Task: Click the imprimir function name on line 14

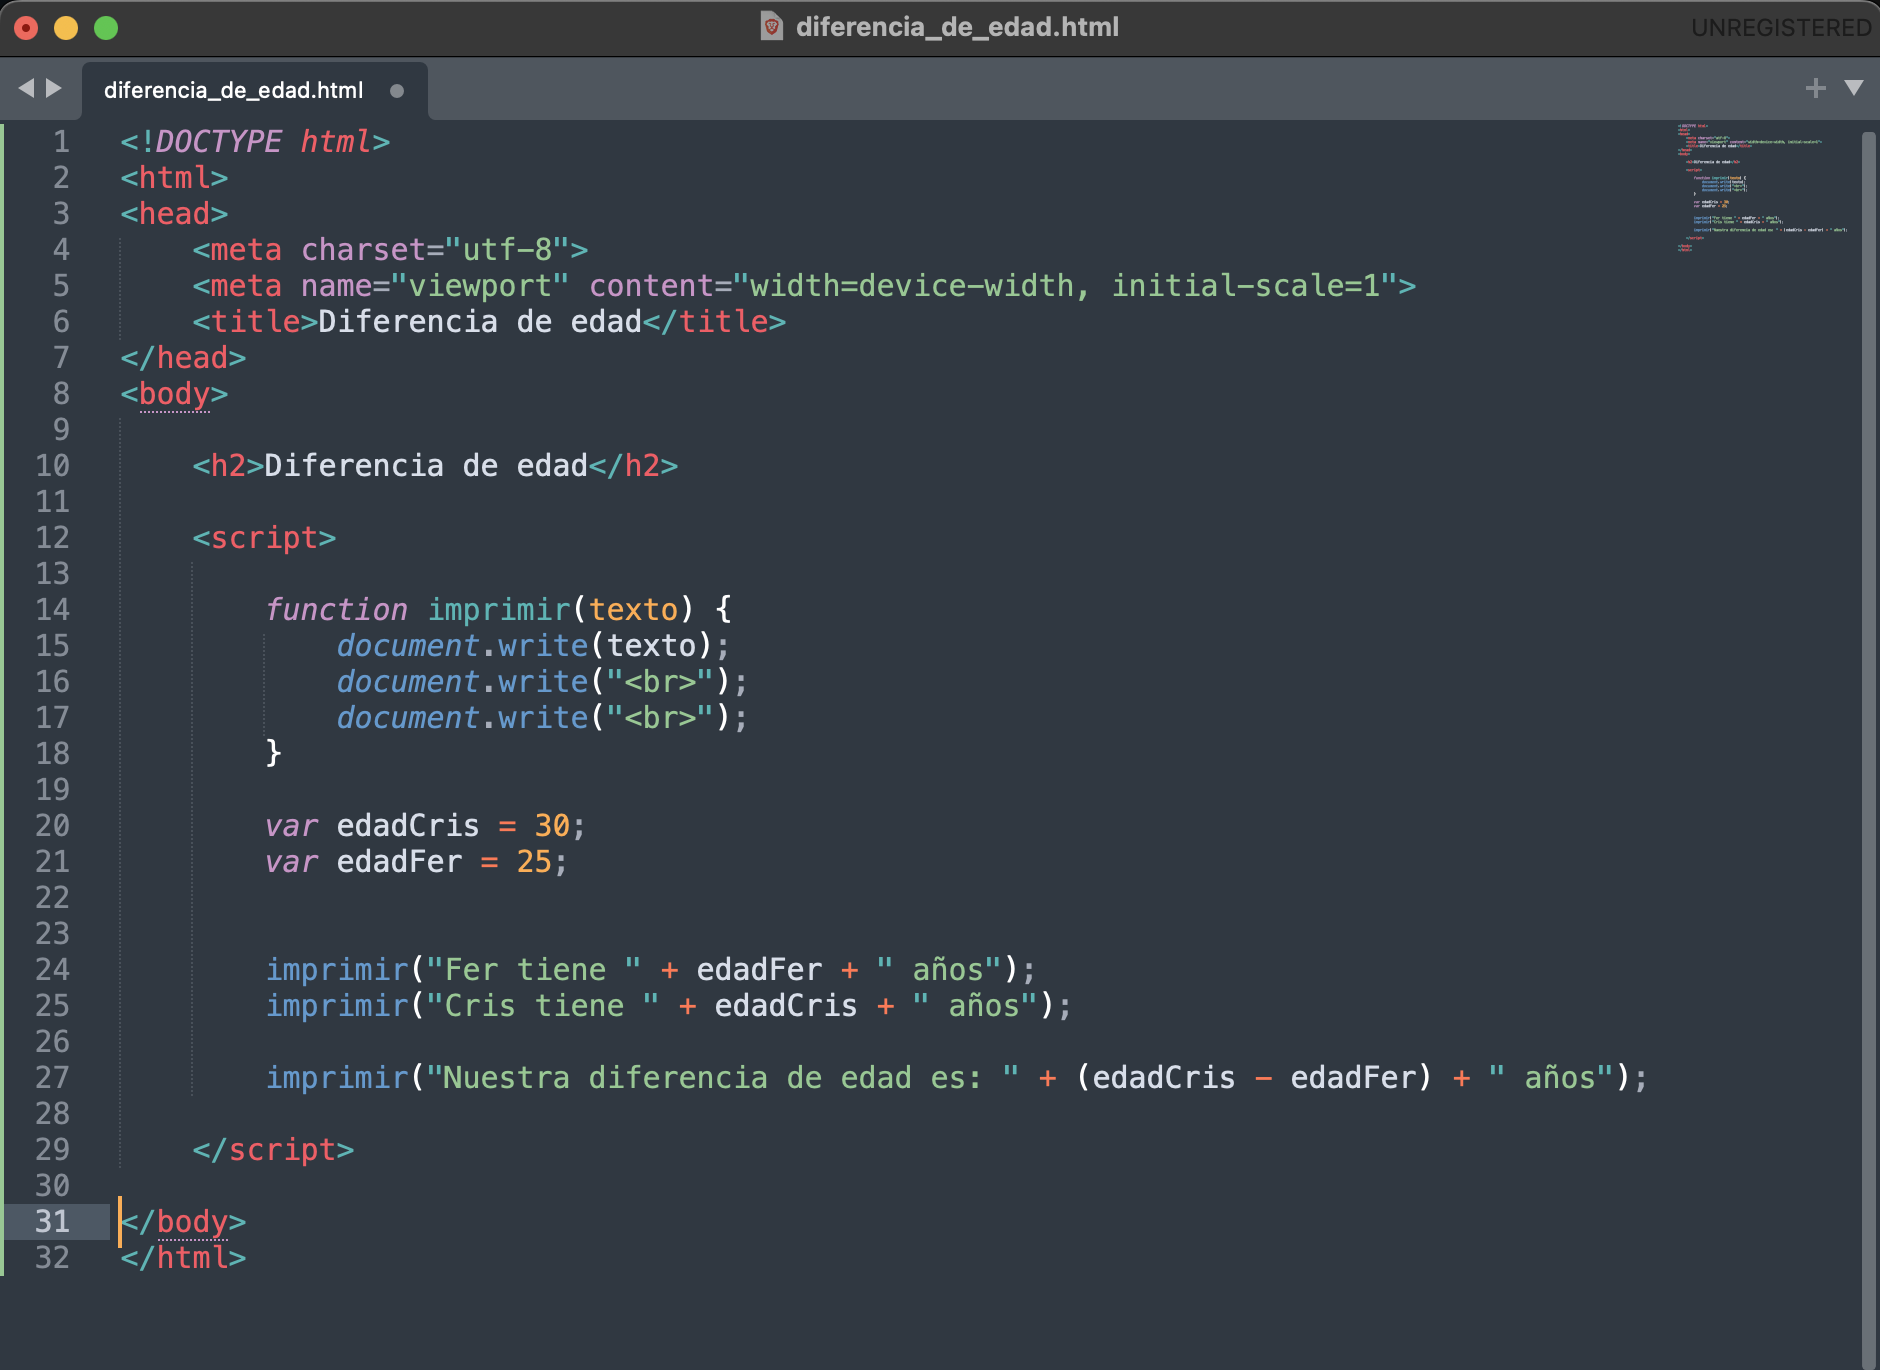Action: pos(498,609)
